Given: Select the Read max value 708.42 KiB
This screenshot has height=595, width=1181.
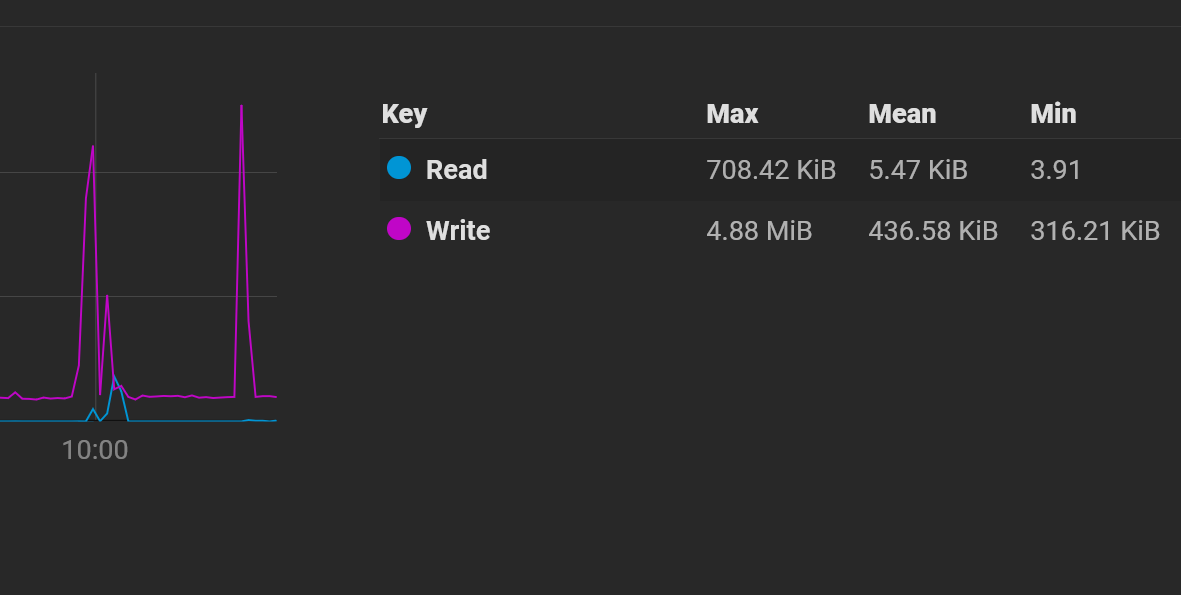Looking at the screenshot, I should [771, 169].
